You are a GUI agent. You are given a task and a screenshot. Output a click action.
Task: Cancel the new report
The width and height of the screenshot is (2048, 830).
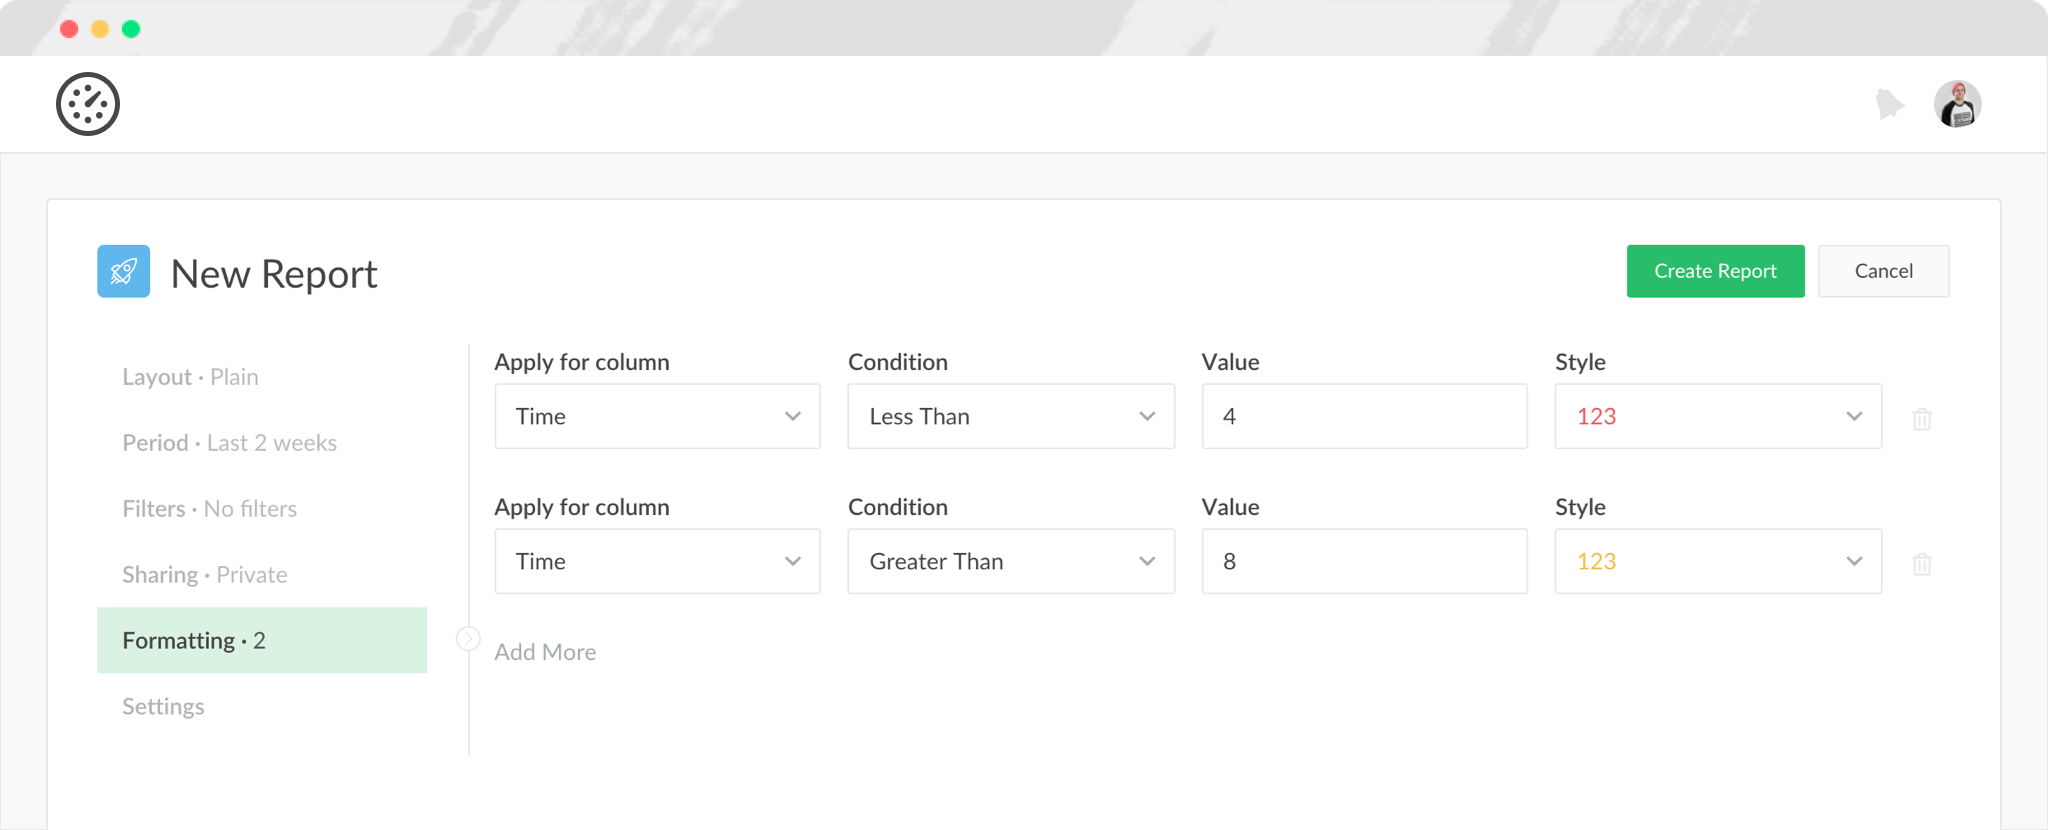(x=1884, y=271)
